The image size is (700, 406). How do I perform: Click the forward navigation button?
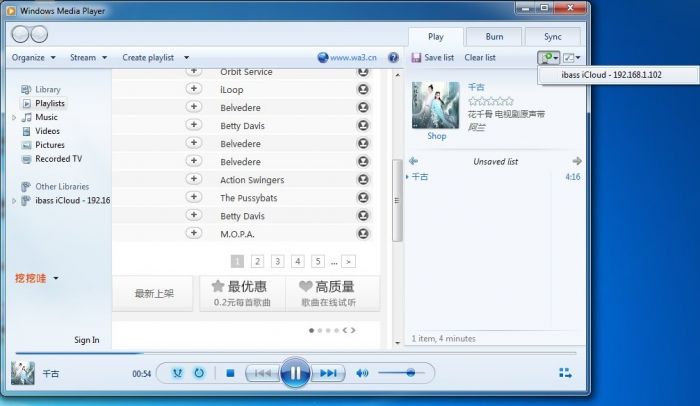[x=39, y=34]
